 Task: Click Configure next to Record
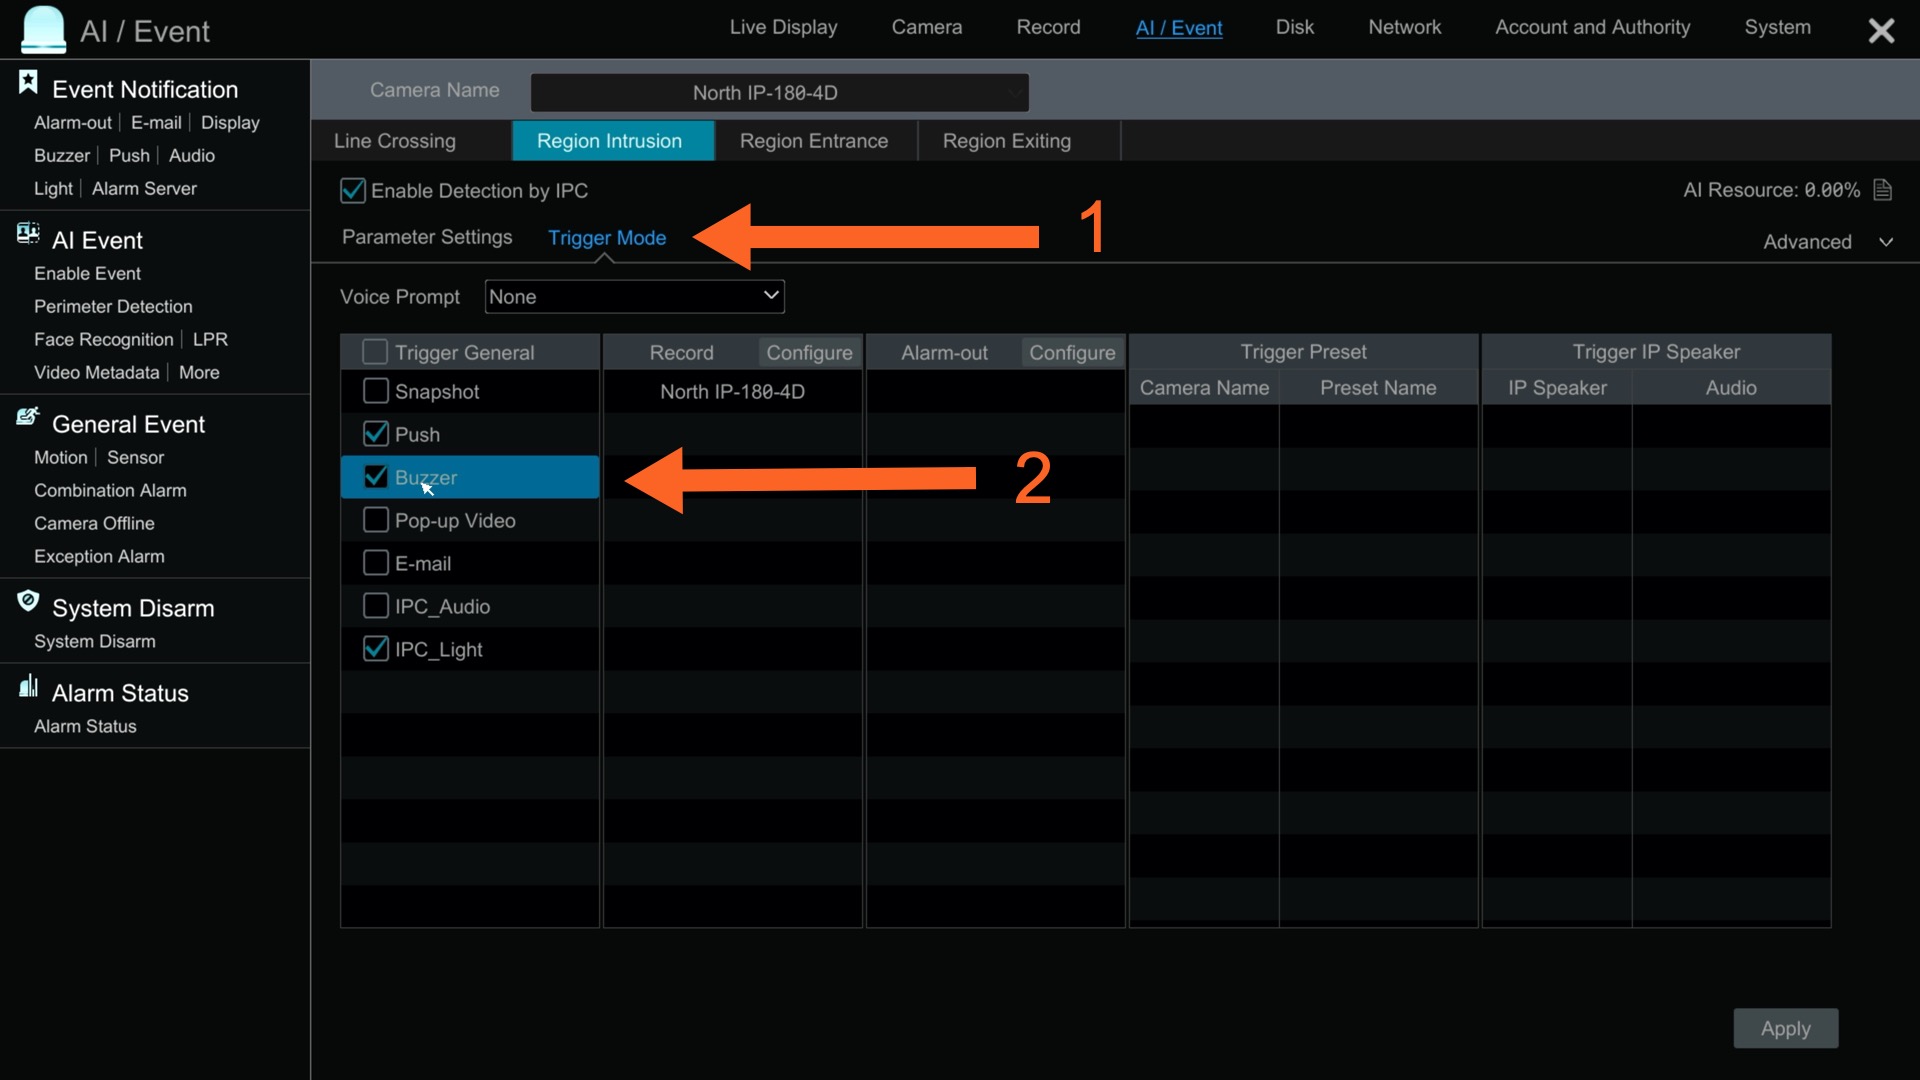(x=808, y=352)
